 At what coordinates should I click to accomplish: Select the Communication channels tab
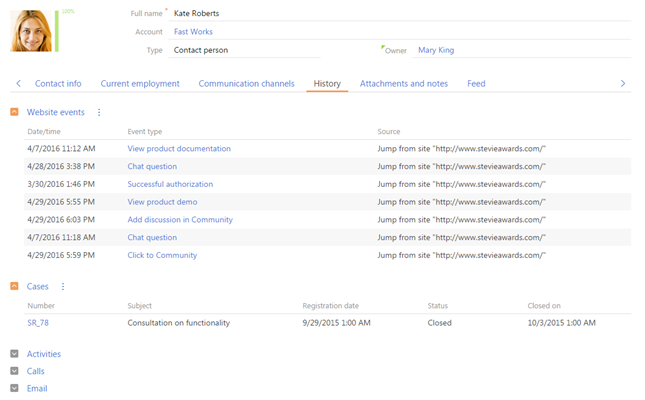tap(246, 84)
